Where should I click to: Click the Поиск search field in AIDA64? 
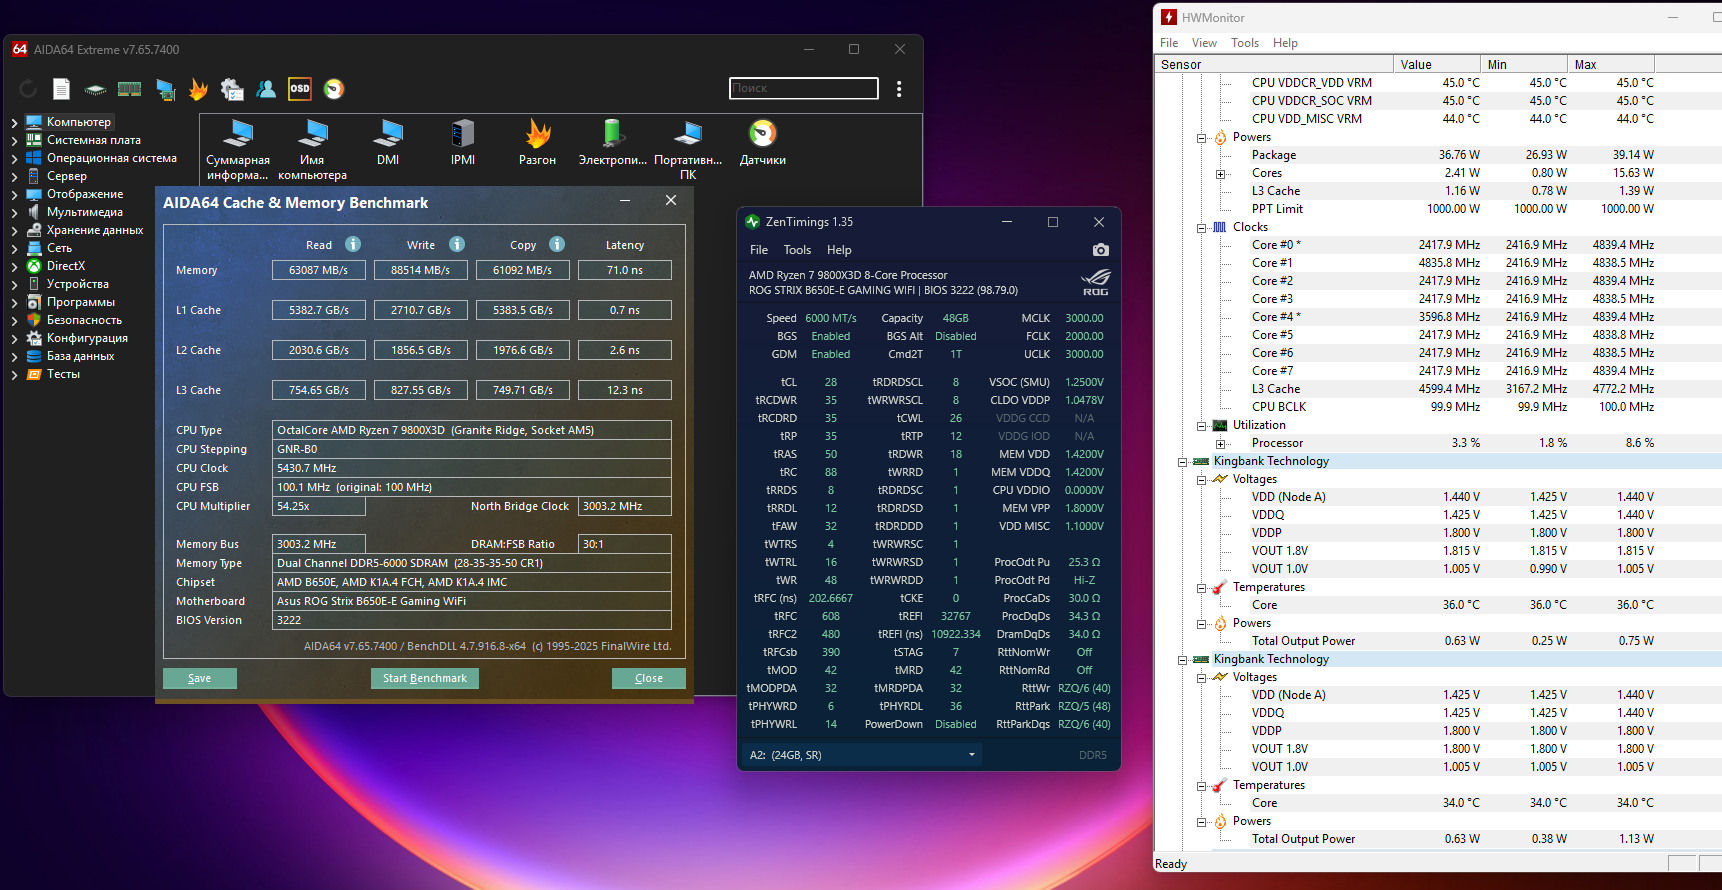(804, 88)
